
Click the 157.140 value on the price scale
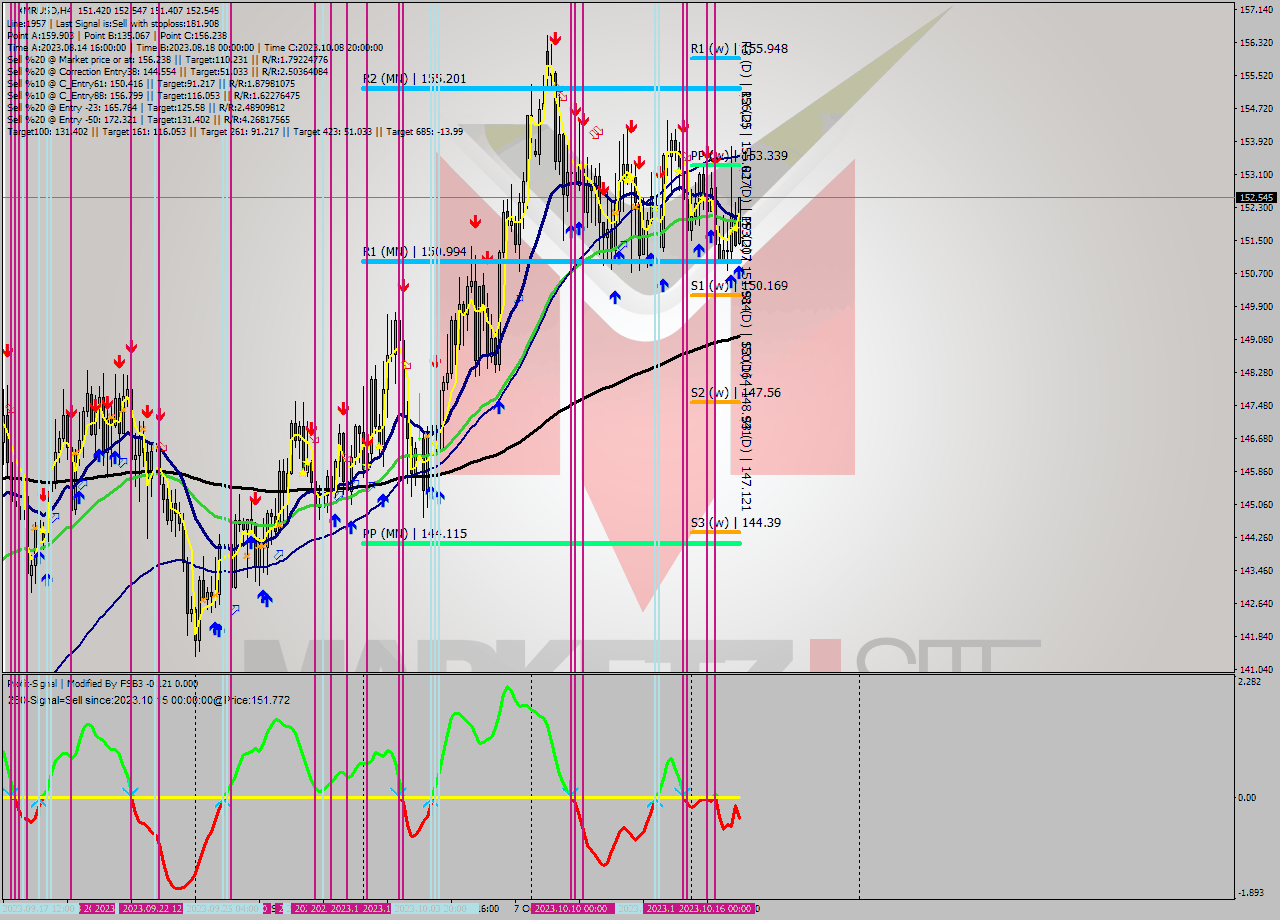[1255, 9]
